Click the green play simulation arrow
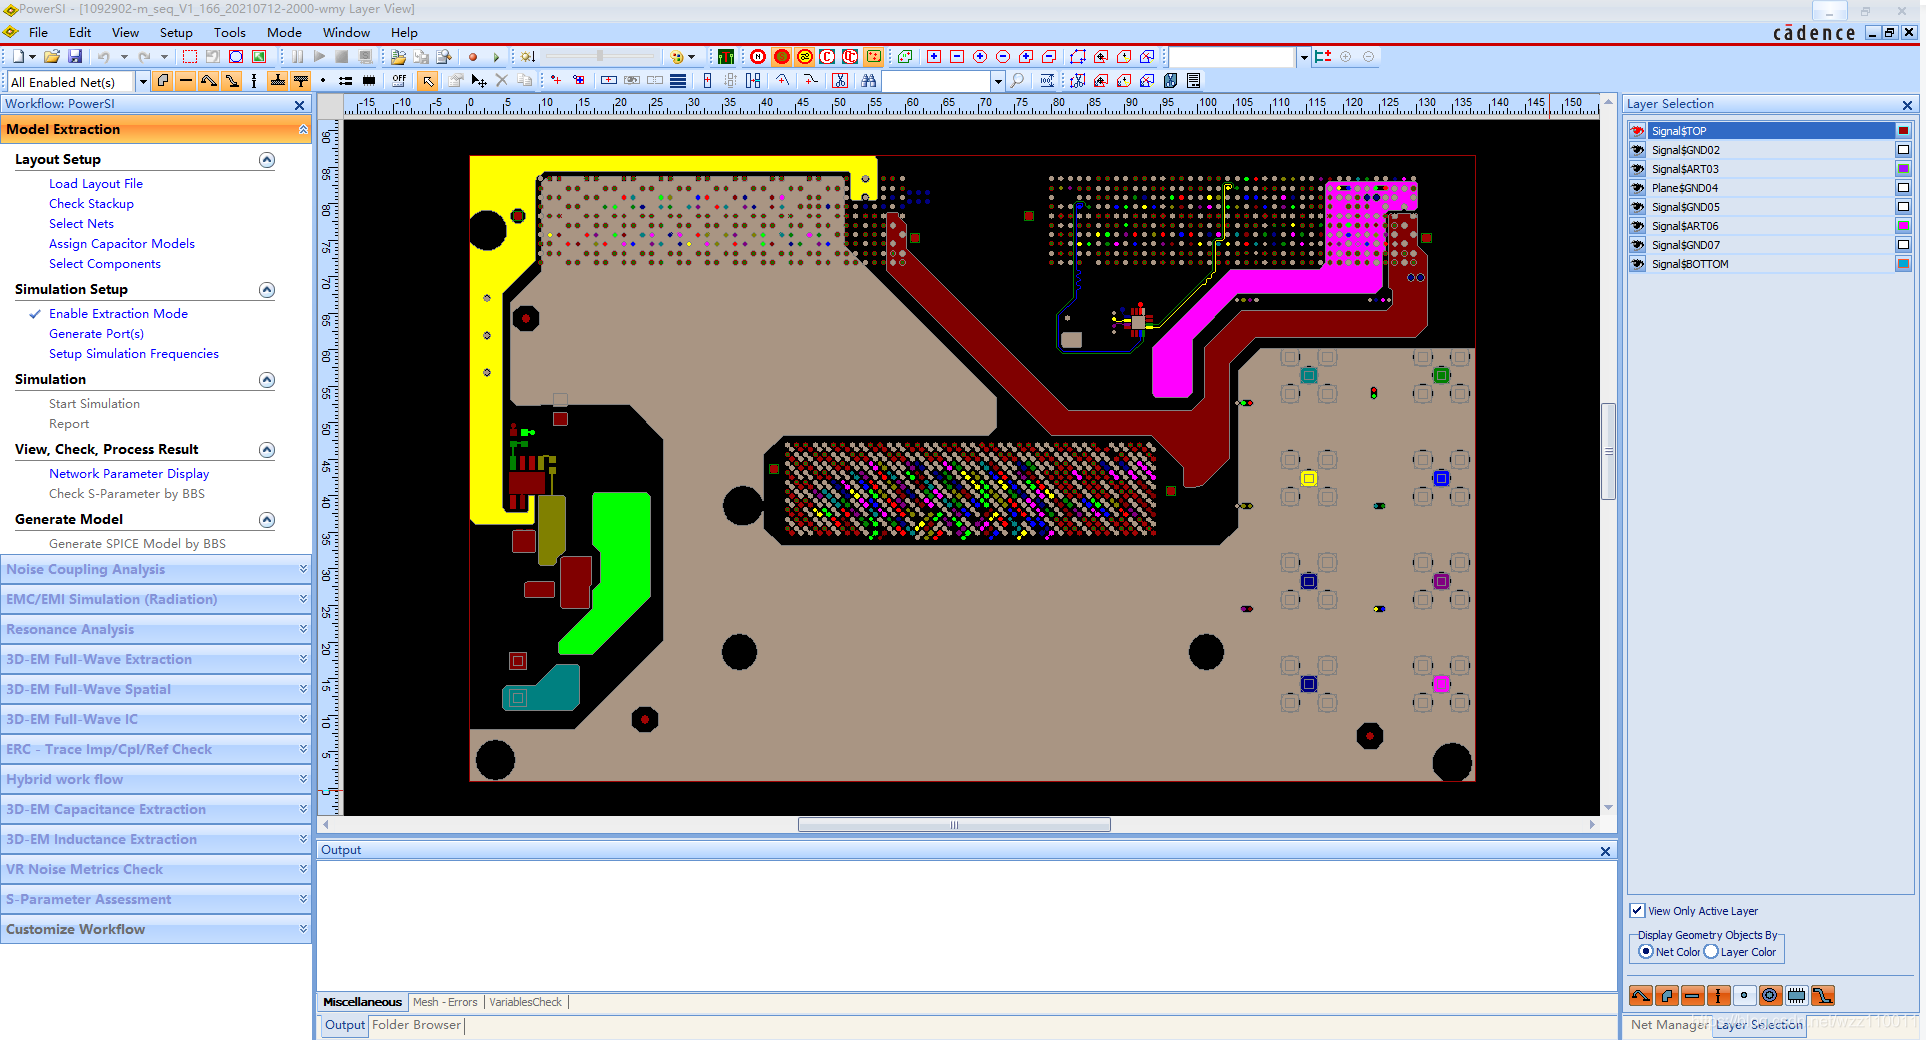Viewport: 1926px width, 1040px height. pos(495,57)
